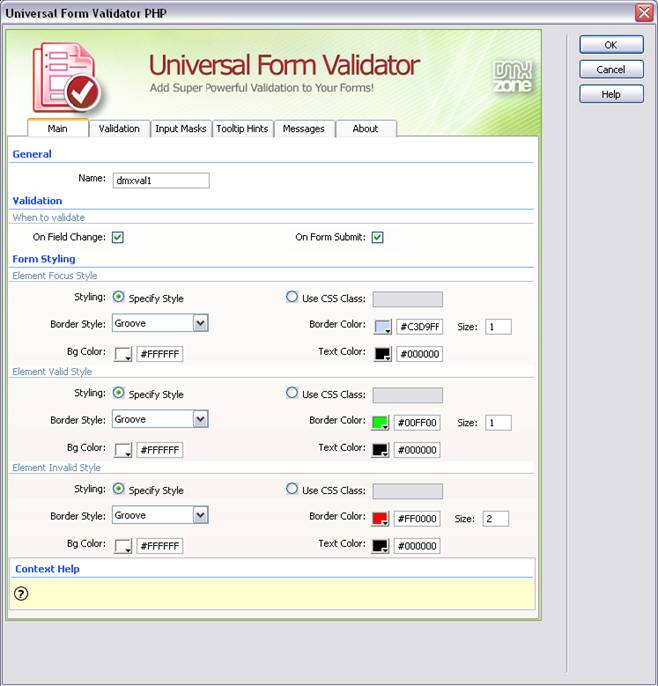Click the Context Help question mark icon
The height and width of the screenshot is (686, 658).
click(x=21, y=594)
